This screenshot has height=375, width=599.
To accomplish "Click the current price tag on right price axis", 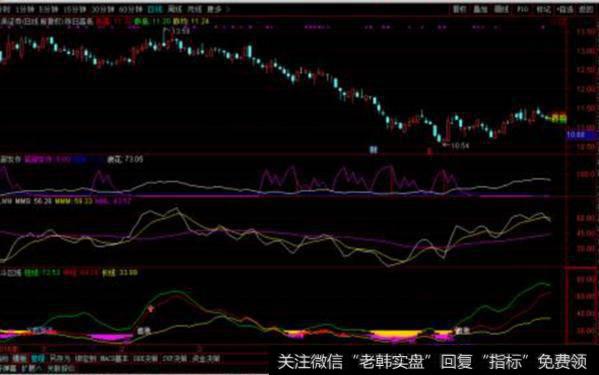I will pos(581,135).
